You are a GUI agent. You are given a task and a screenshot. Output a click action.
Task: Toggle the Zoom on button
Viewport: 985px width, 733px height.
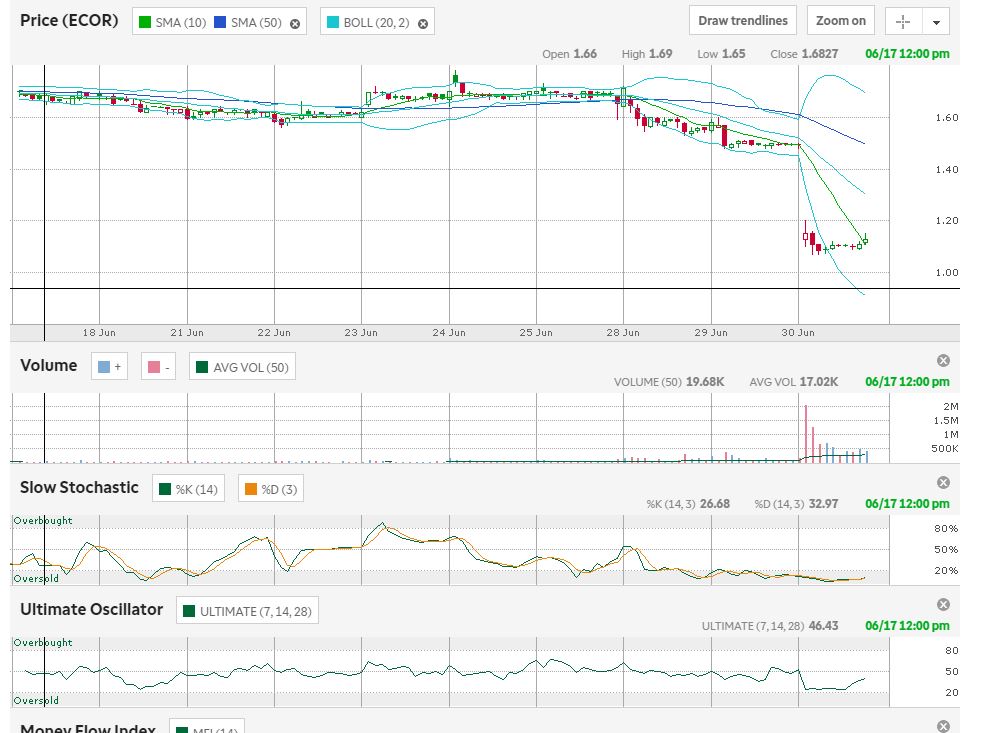[x=840, y=20]
